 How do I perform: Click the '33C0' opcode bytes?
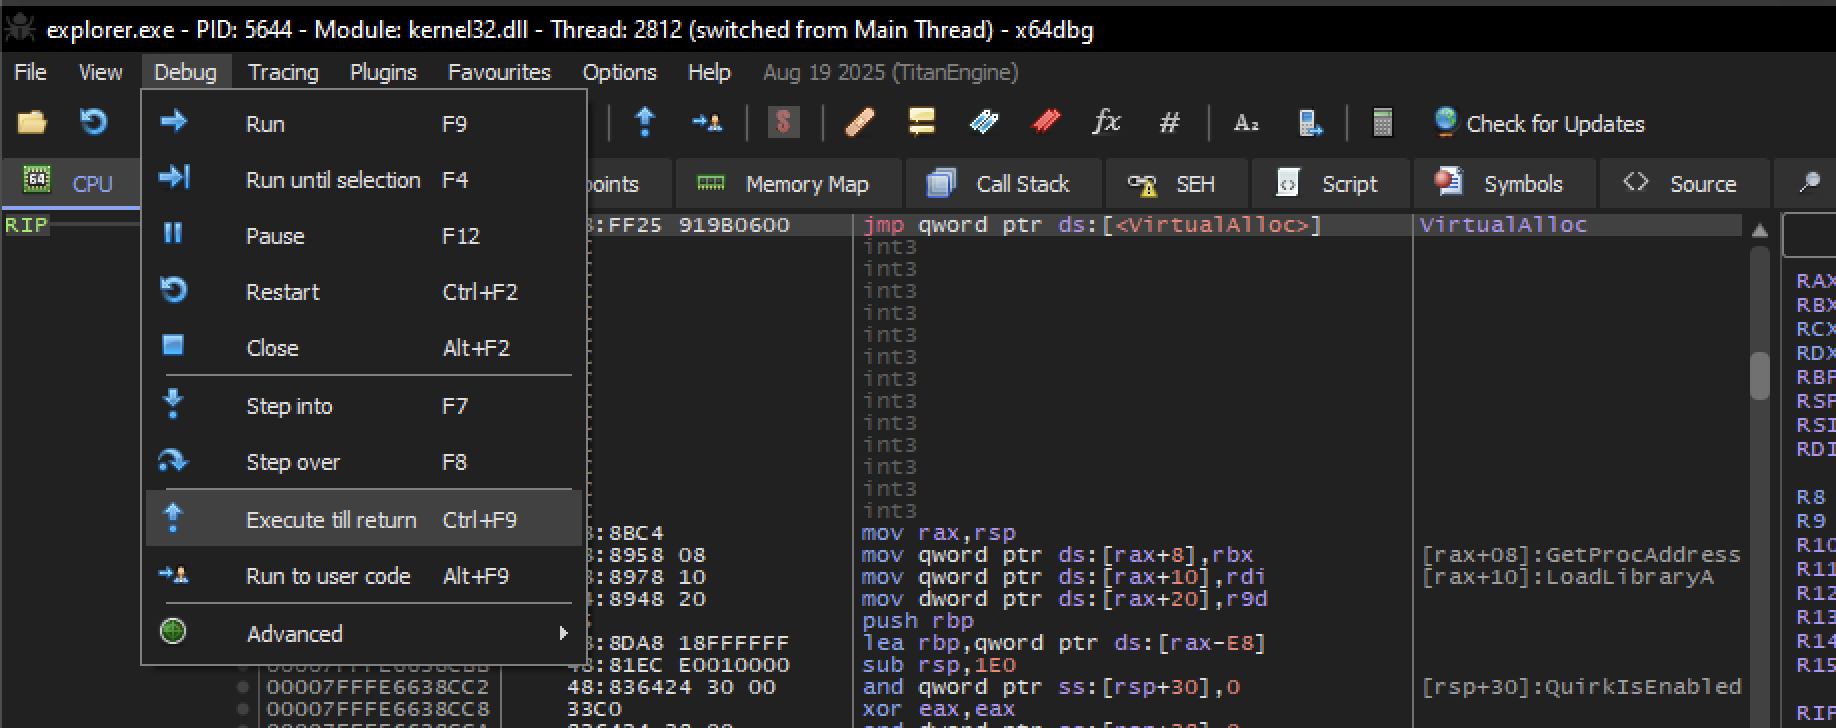(x=594, y=709)
